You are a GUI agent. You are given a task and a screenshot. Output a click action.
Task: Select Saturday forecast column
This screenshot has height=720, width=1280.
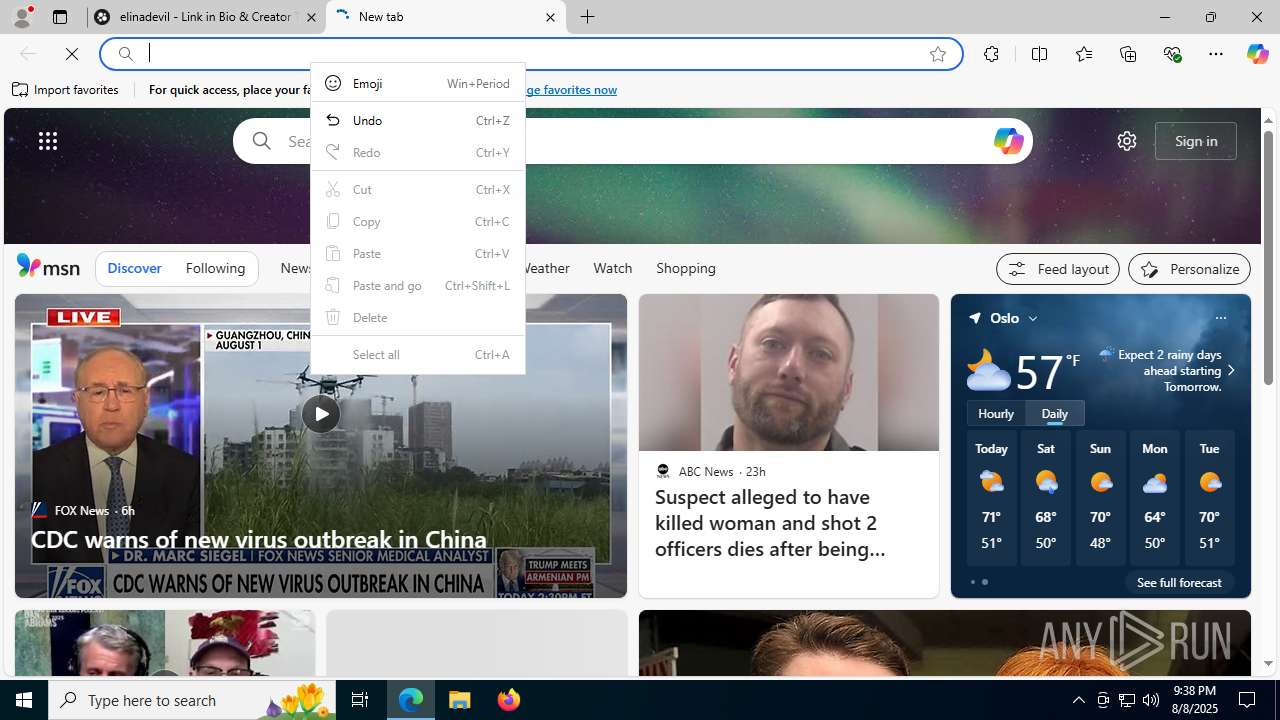1045,498
